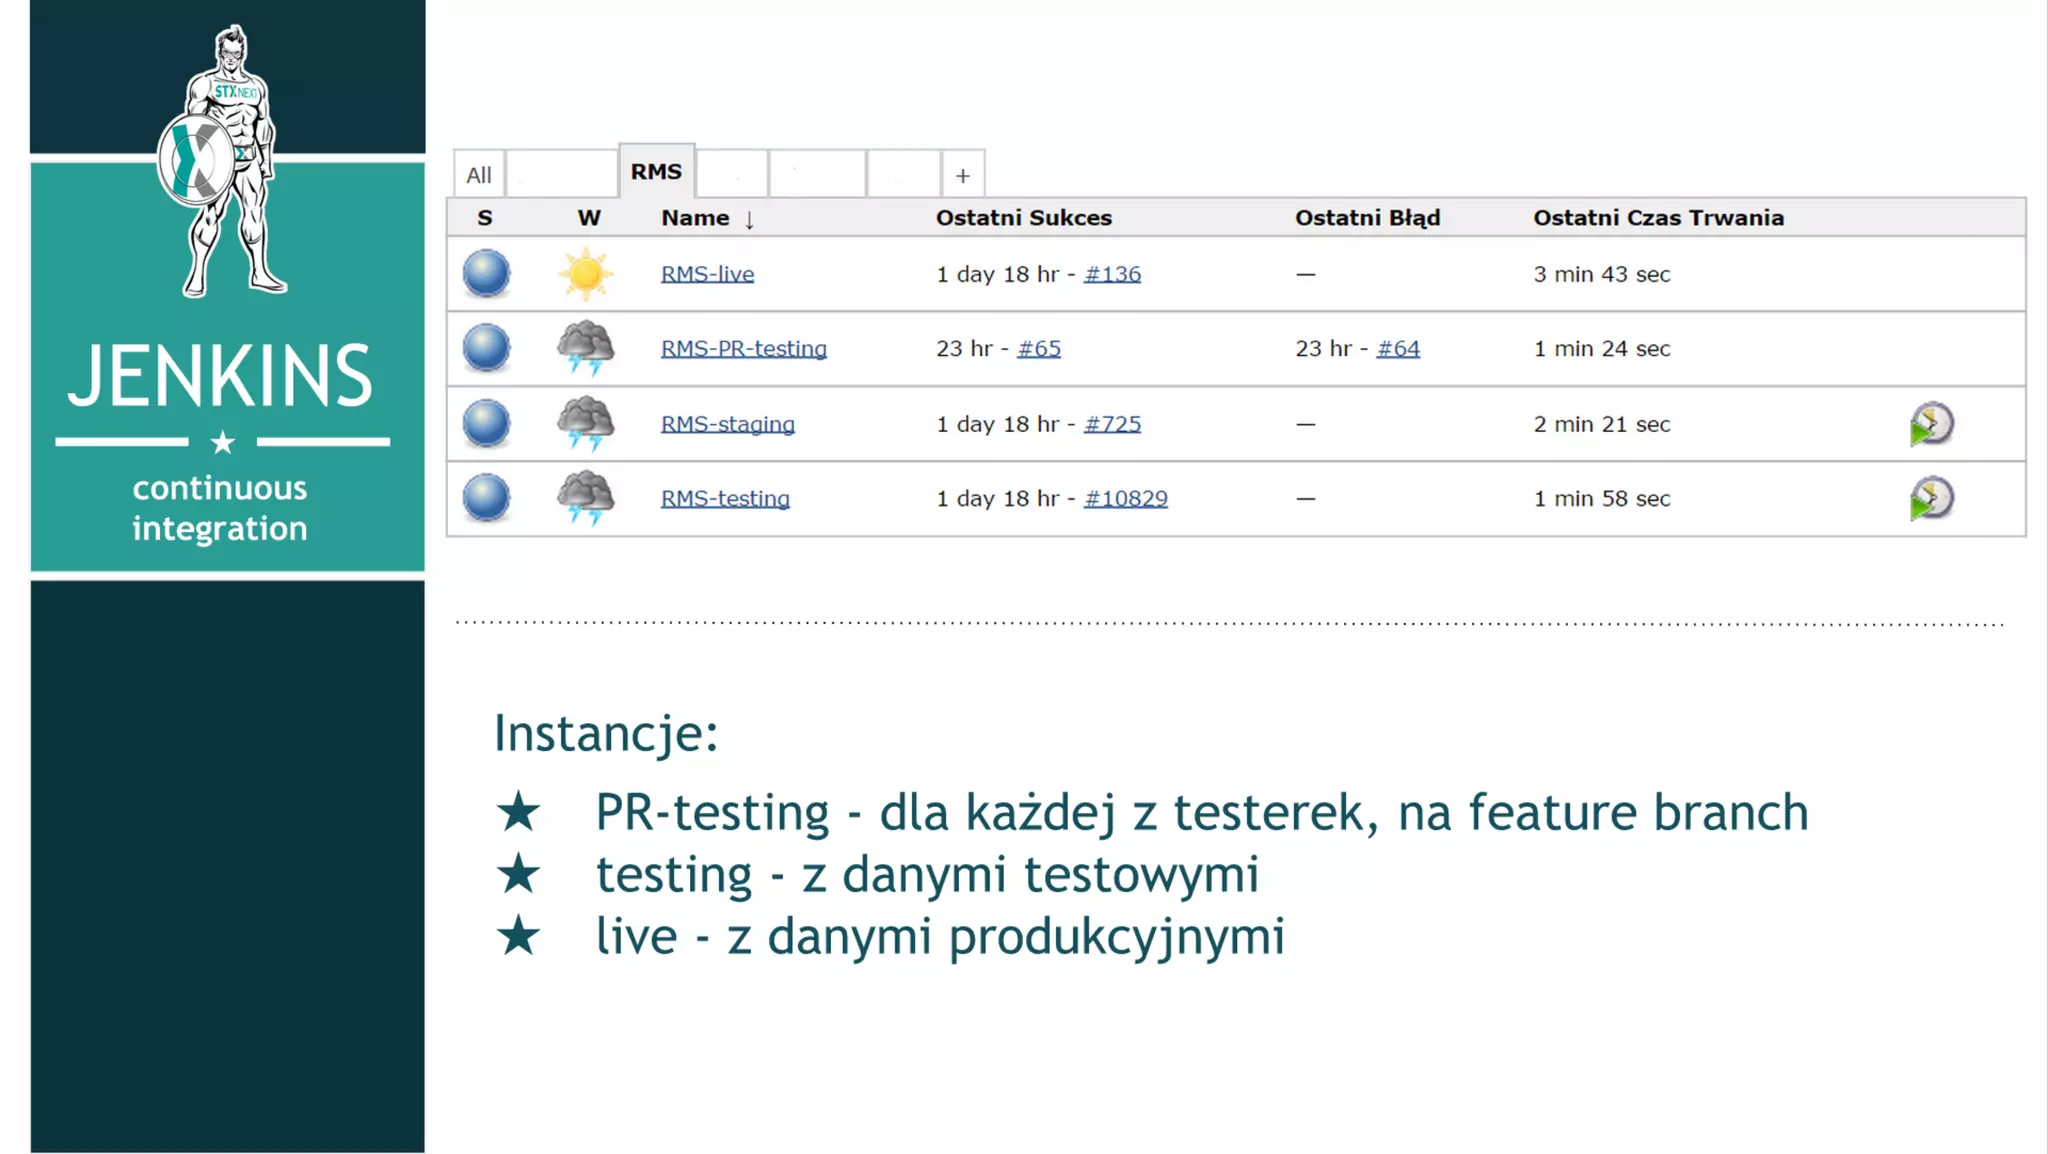The image size is (2048, 1154).
Task: Click the '1 min 24 sec' duration cell
Action: coord(1602,348)
